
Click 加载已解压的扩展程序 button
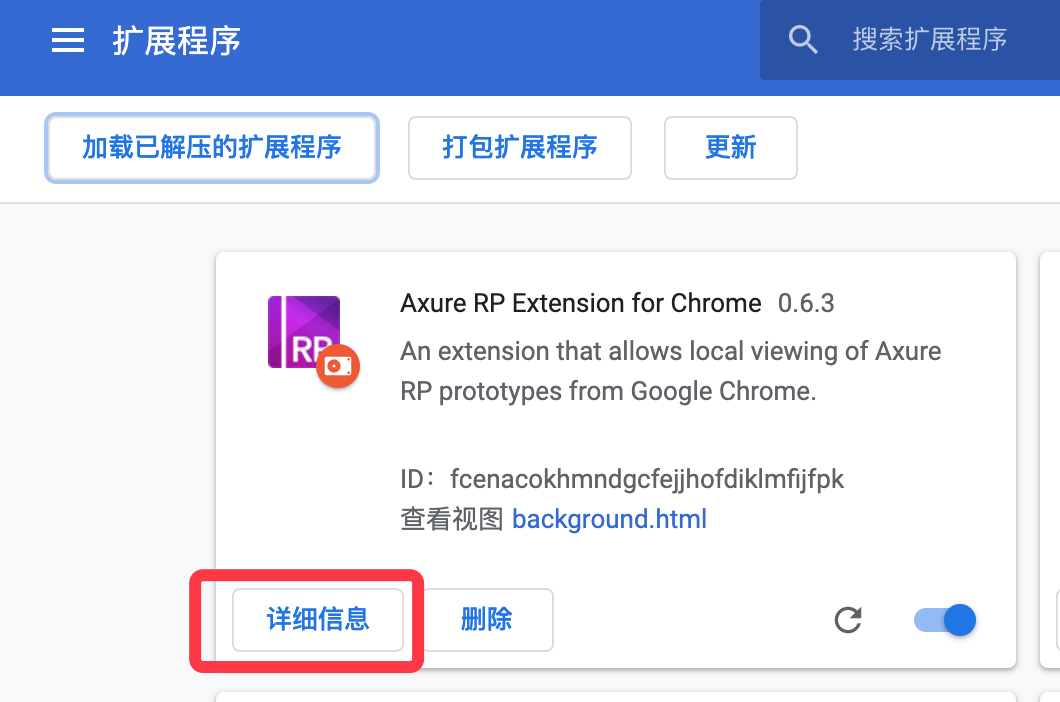point(212,147)
